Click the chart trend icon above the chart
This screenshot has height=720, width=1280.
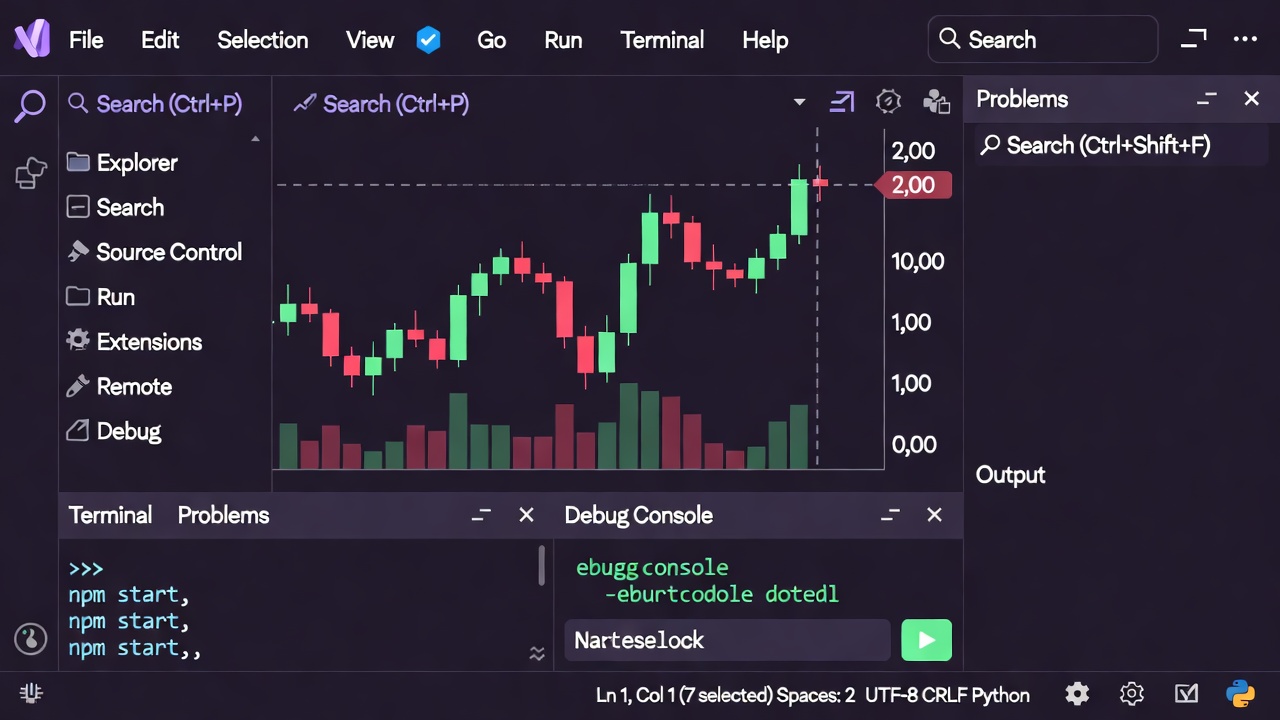(304, 103)
